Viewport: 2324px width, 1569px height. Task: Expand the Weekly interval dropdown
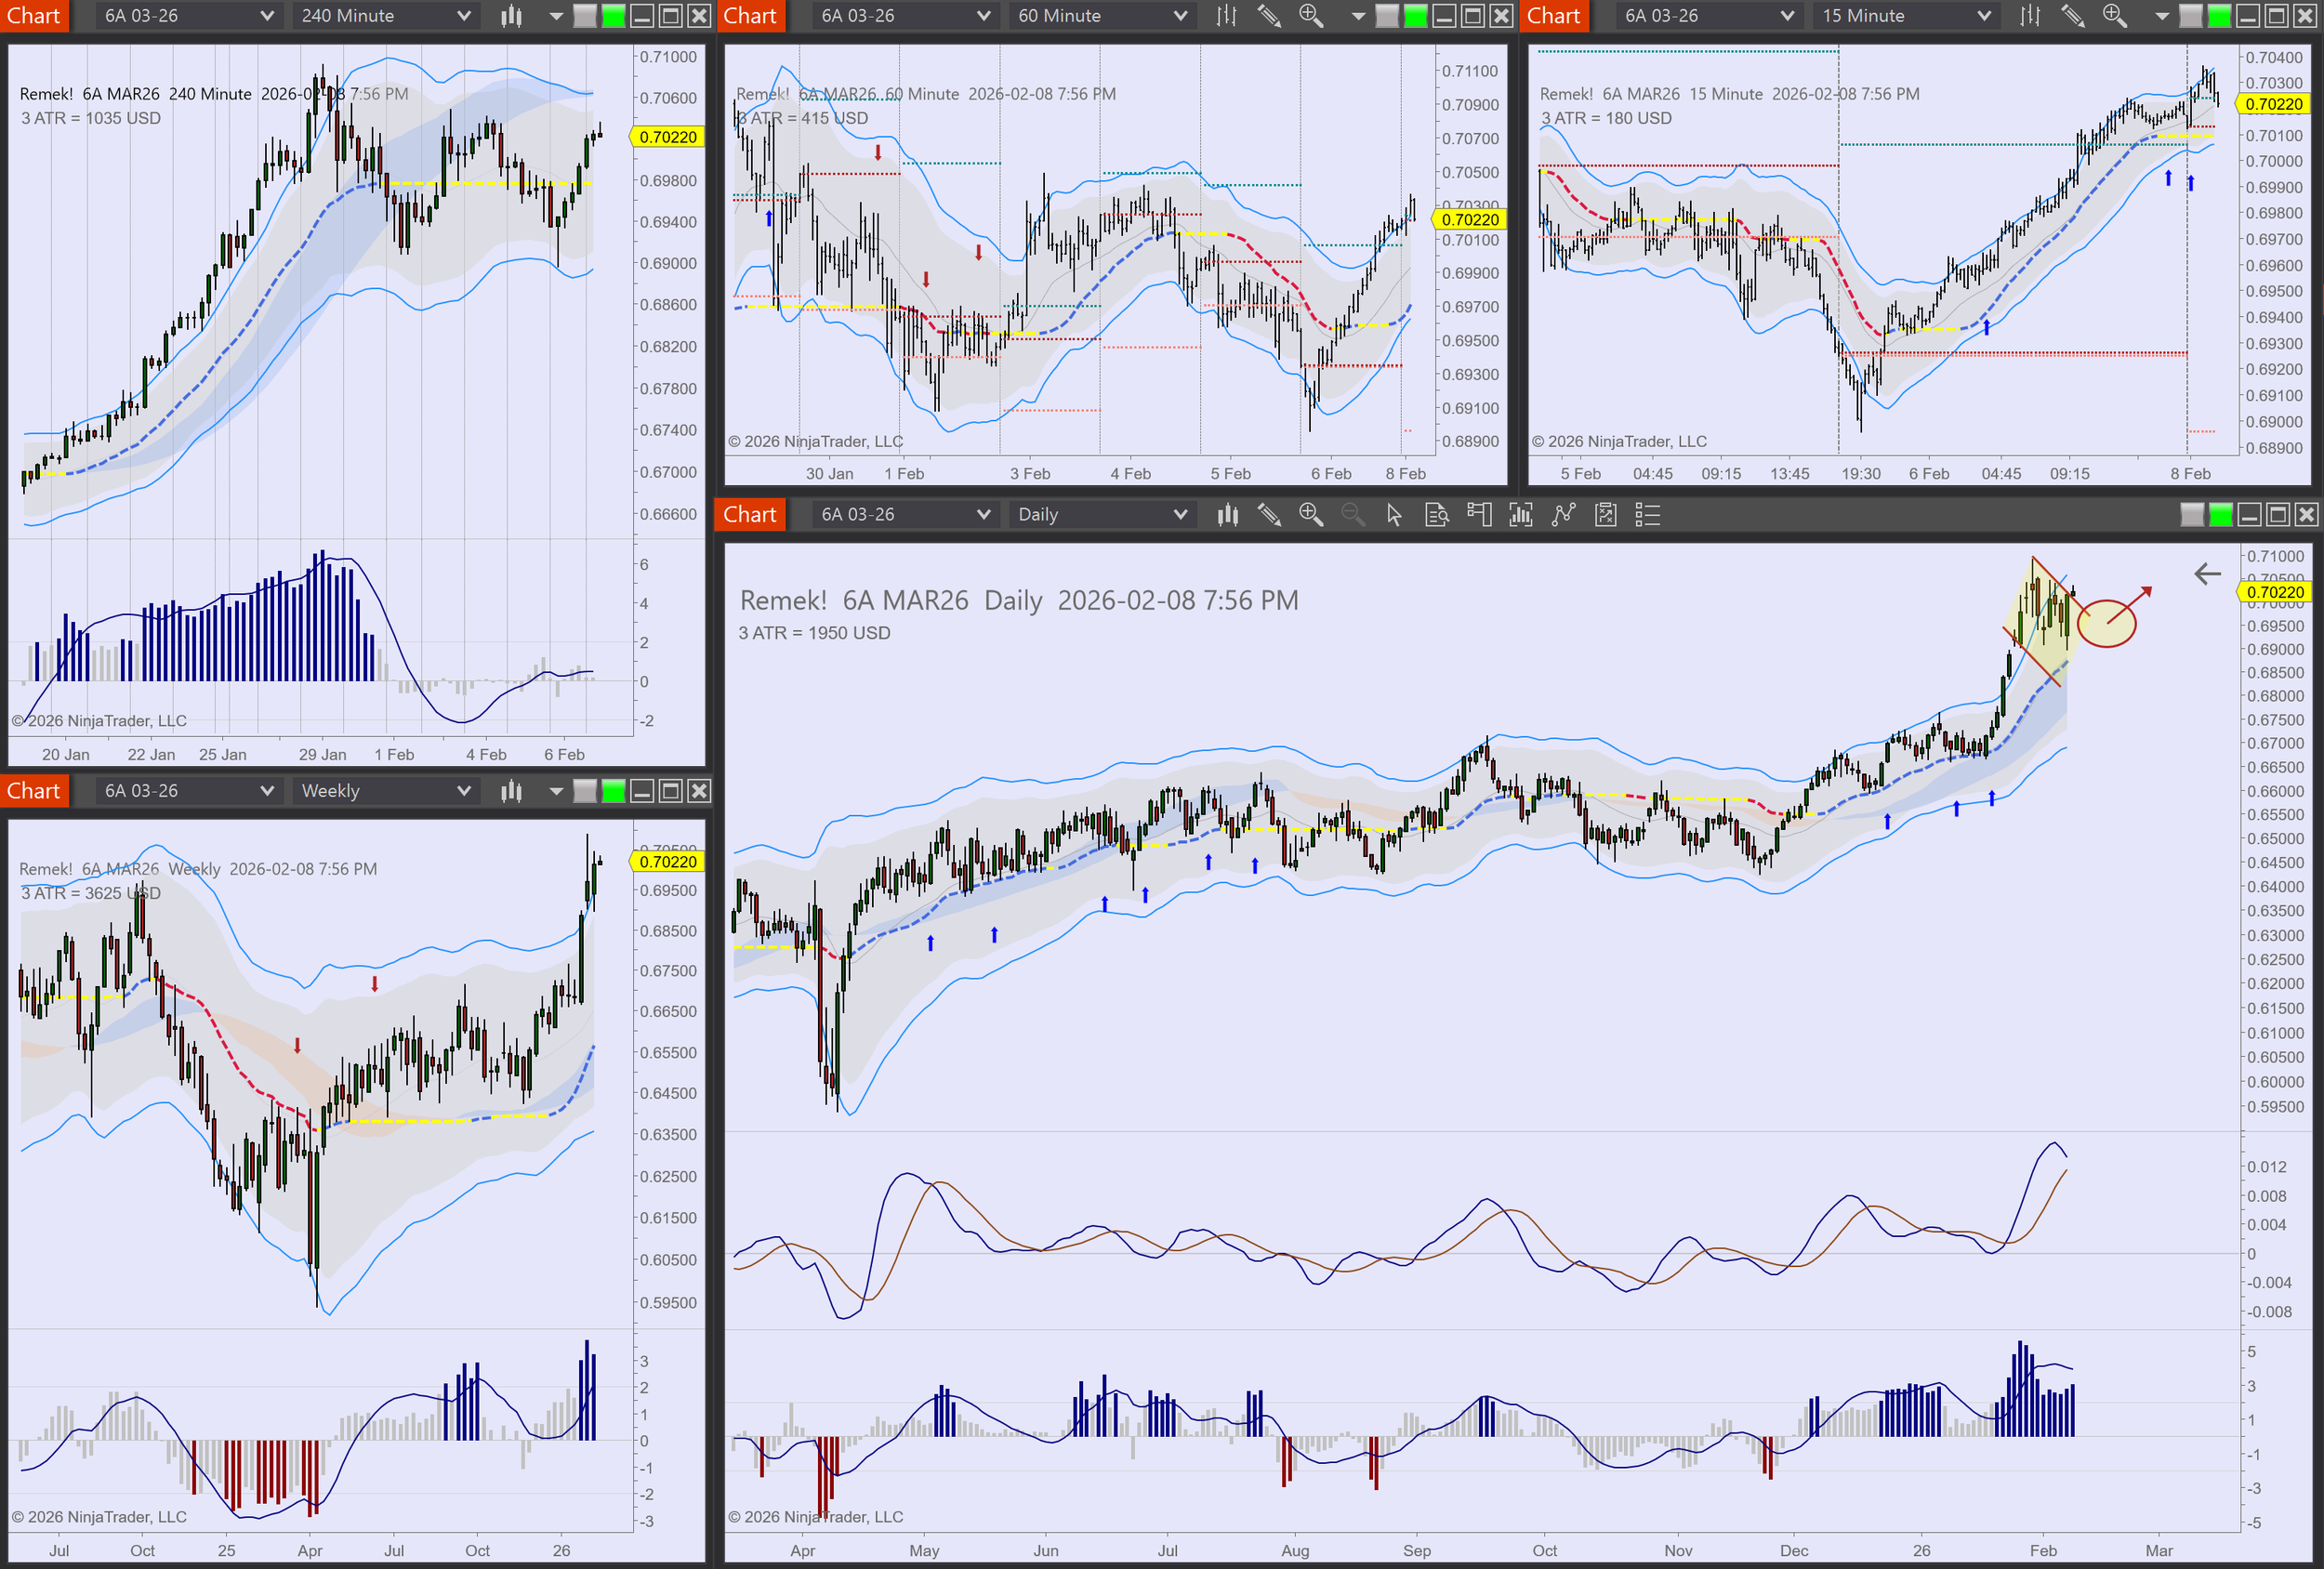pyautogui.click(x=463, y=791)
